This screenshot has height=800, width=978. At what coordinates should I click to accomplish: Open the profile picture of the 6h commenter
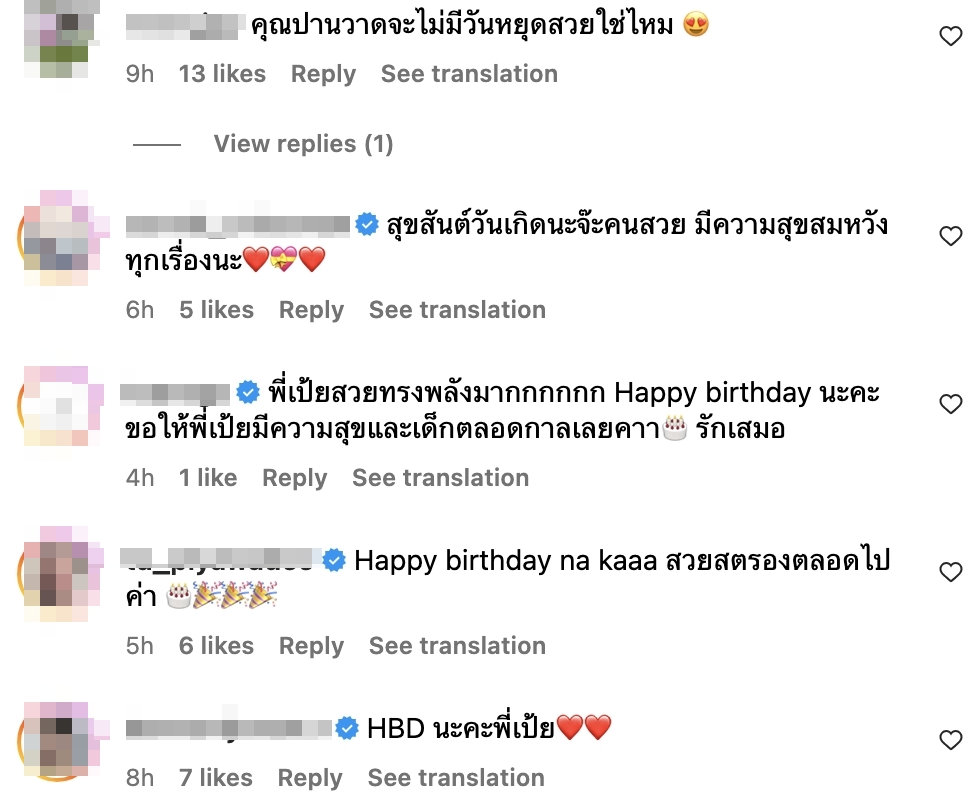pyautogui.click(x=60, y=238)
